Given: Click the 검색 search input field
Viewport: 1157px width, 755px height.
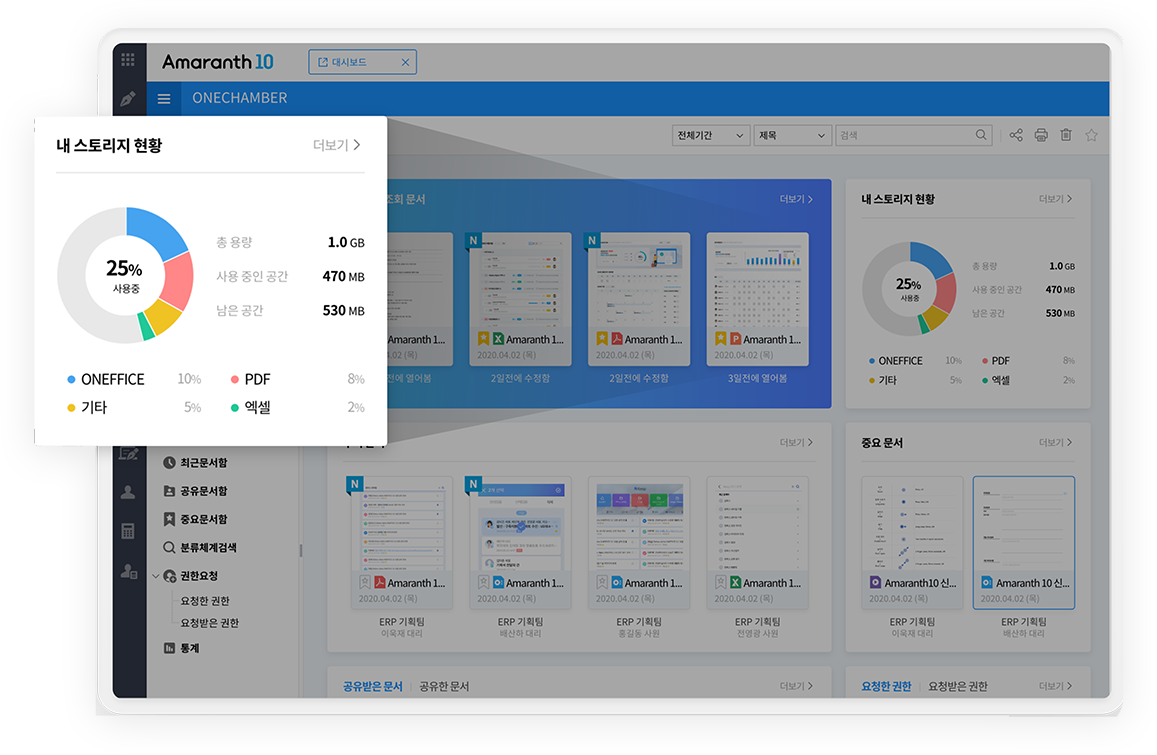Looking at the screenshot, I should coord(903,135).
